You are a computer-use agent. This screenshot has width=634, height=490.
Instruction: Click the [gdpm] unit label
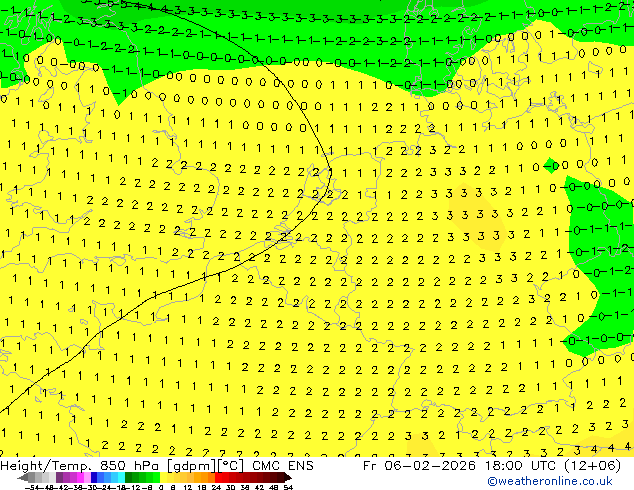point(191,466)
